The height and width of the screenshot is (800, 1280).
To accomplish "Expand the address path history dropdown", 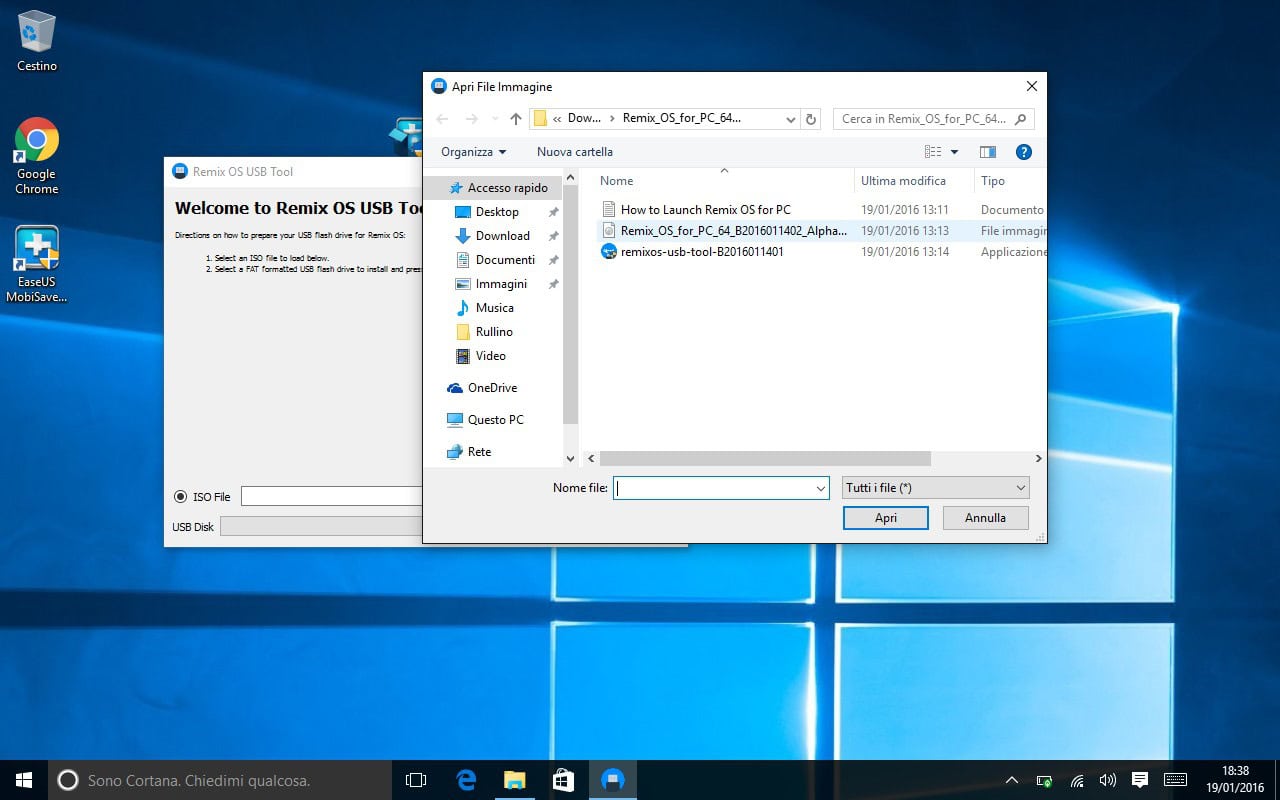I will click(x=791, y=119).
